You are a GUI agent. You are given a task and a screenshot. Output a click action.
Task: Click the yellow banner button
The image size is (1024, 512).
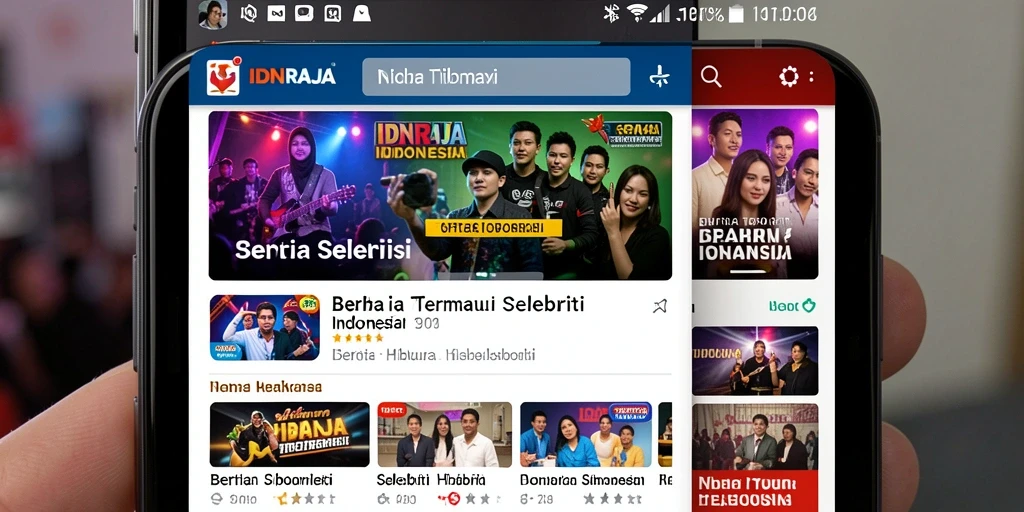(x=493, y=228)
